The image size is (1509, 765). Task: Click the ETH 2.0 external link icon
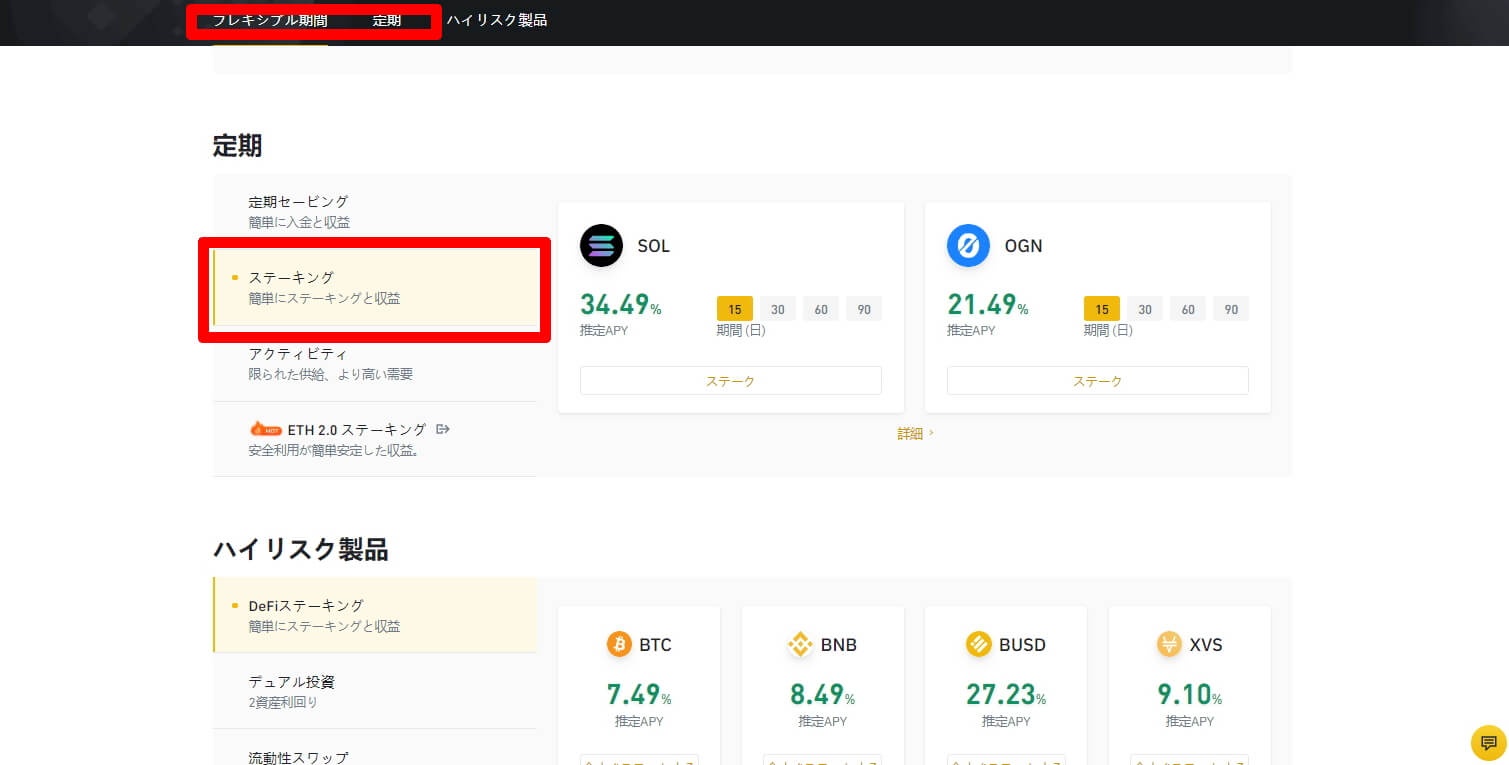[443, 429]
